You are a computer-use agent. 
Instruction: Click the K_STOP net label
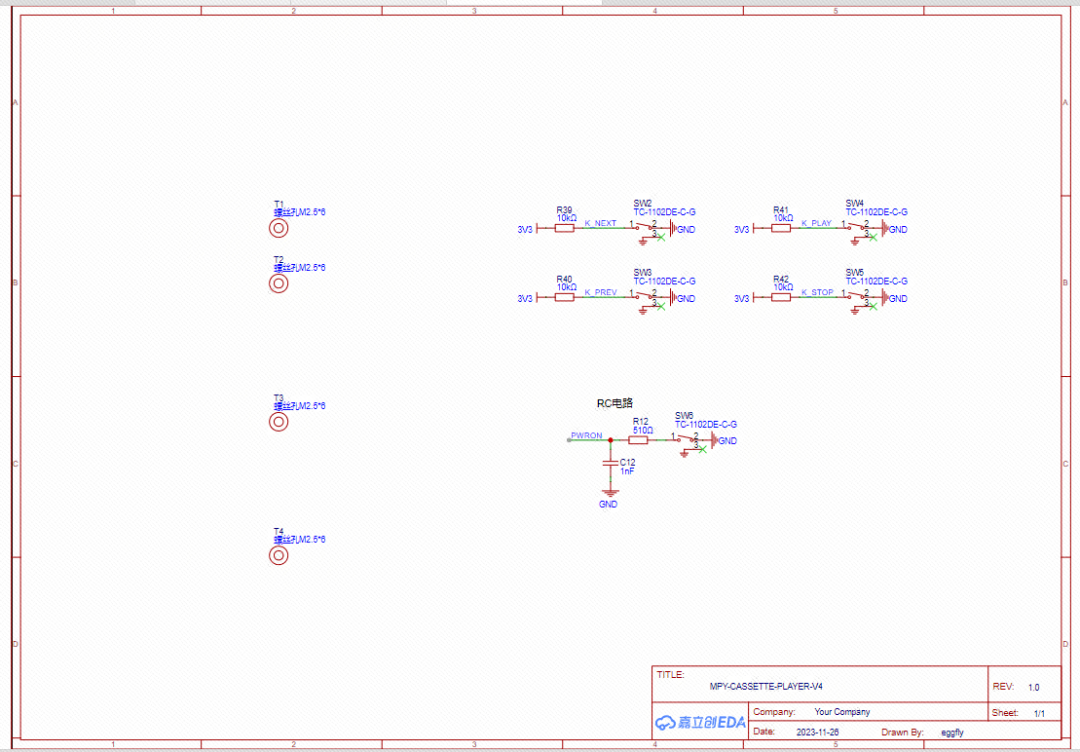(817, 293)
